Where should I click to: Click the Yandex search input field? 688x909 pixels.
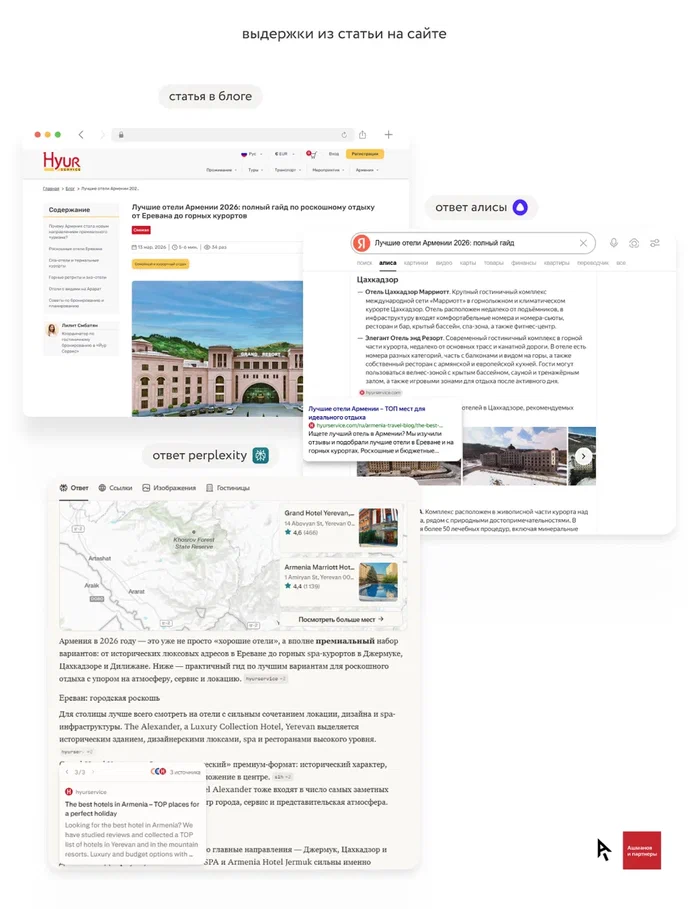[x=472, y=243]
